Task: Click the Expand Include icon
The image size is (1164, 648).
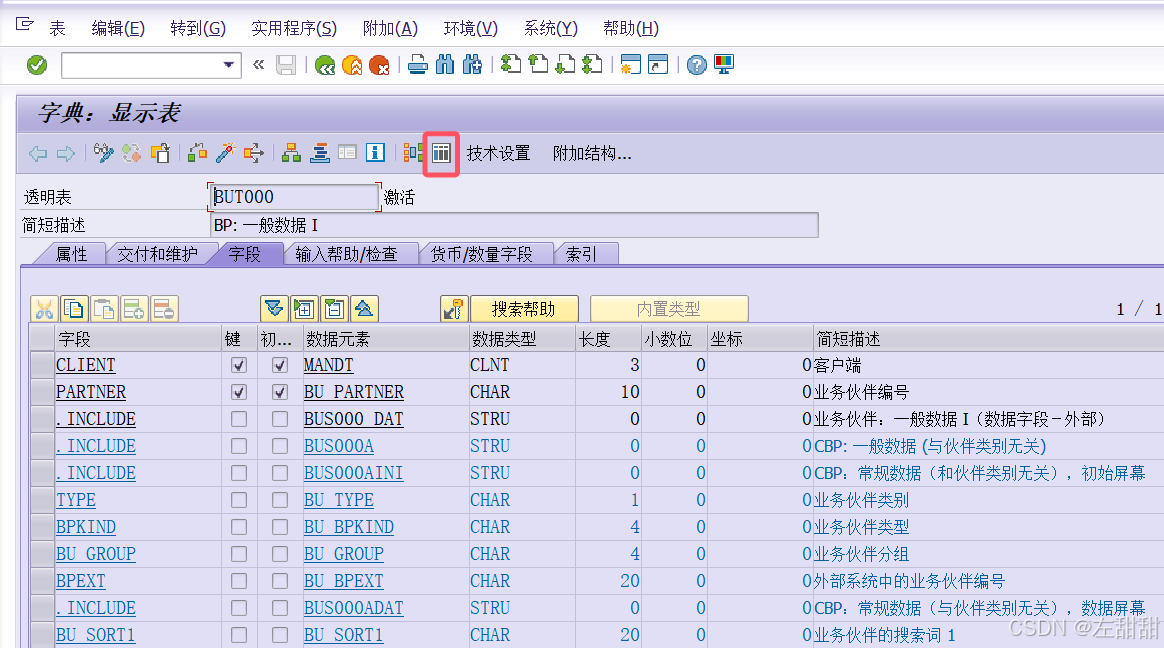Action: 304,309
